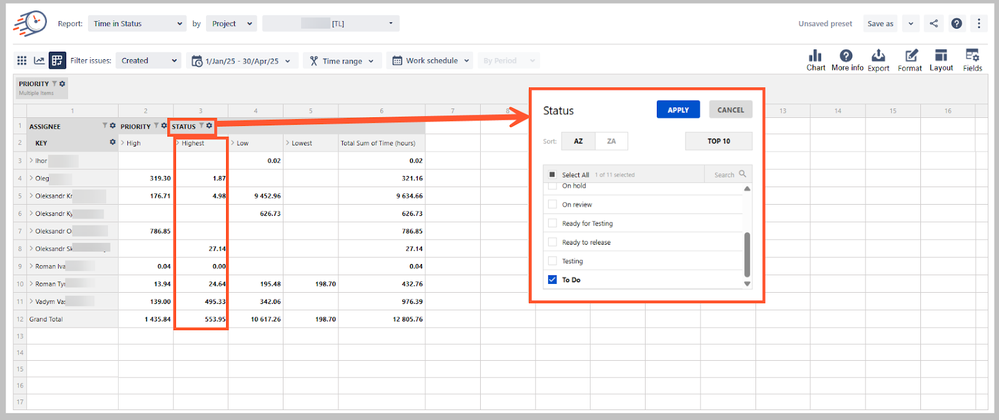Filter the PRIORITY column header field
The height and width of the screenshot is (420, 999).
point(155,126)
